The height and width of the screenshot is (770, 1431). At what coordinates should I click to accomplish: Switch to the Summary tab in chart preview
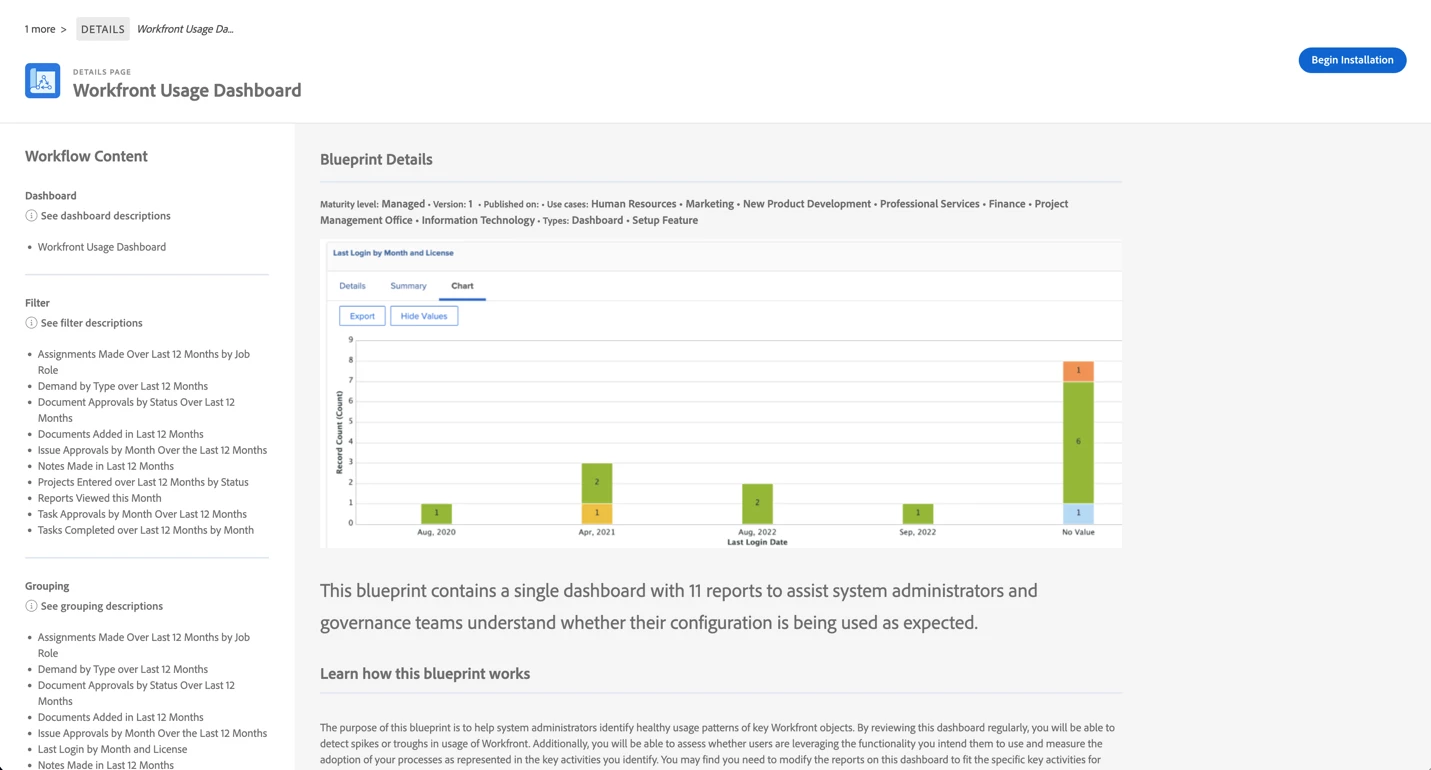pos(408,286)
